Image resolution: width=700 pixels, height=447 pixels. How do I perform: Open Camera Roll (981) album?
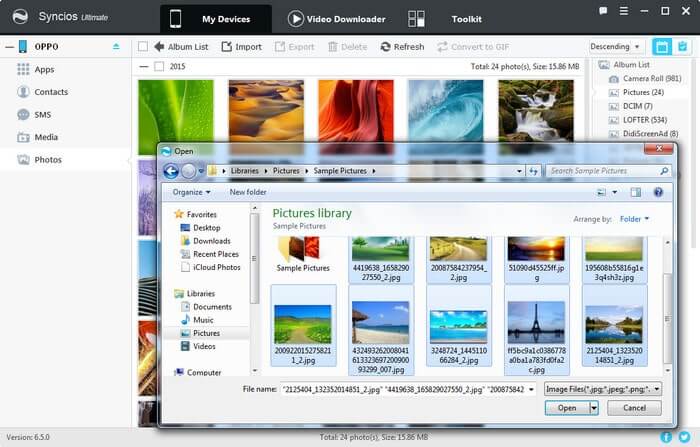click(645, 79)
